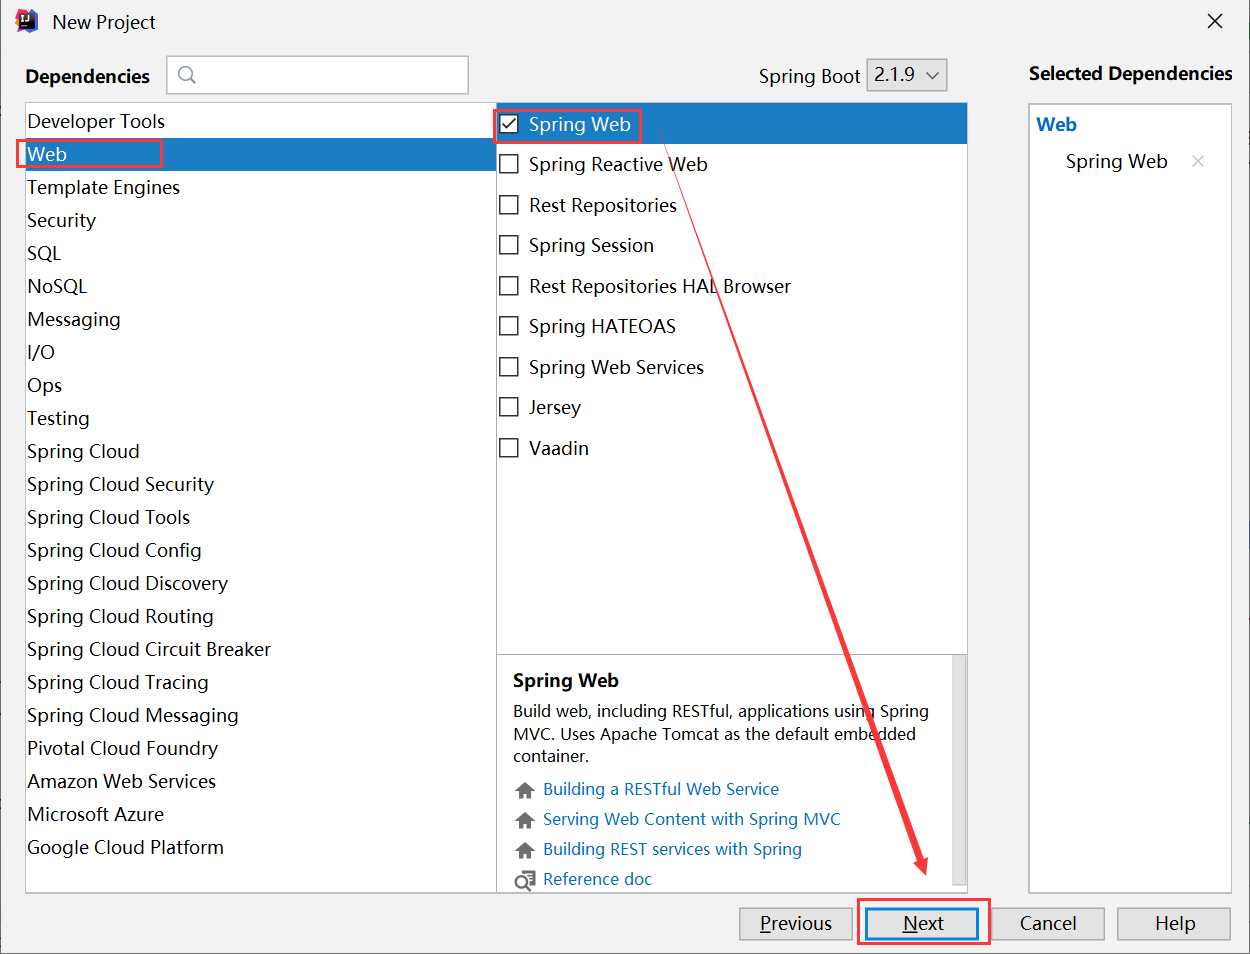
Task: Choose the Security category
Action: point(261,220)
